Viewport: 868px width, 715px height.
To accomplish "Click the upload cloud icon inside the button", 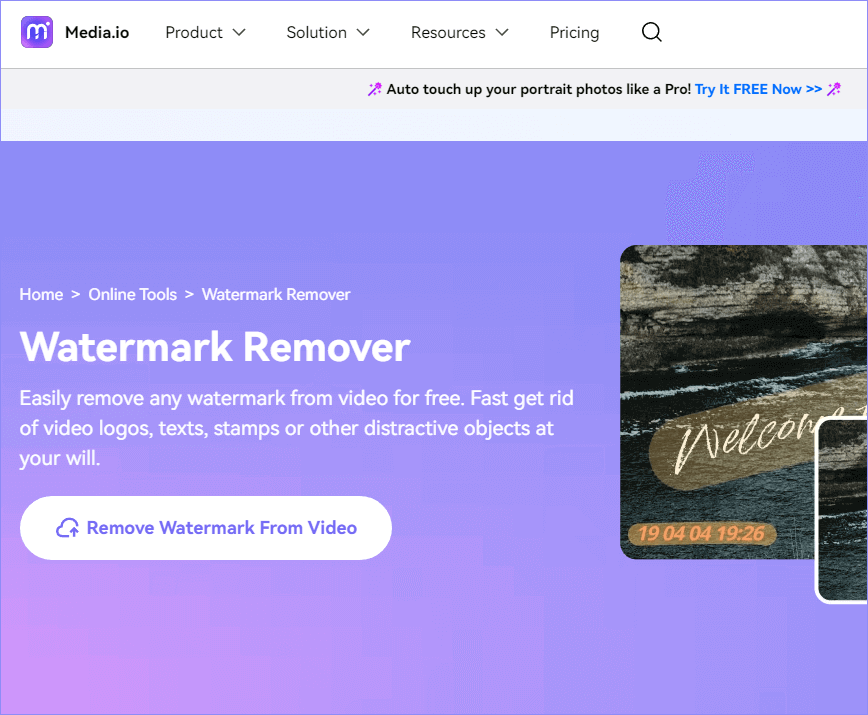I will pos(68,527).
